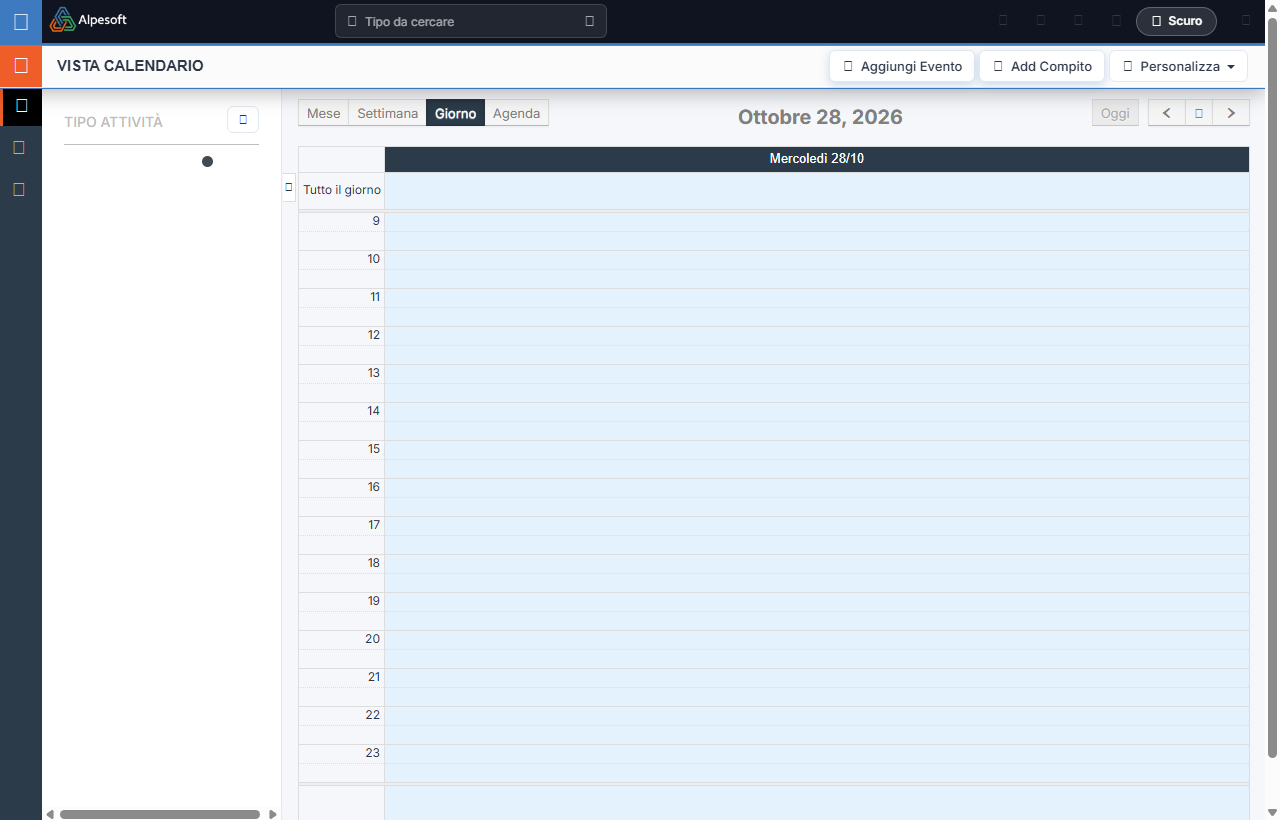The height and width of the screenshot is (820, 1280).
Task: Click the icon at the search field's right end
Action: point(589,21)
